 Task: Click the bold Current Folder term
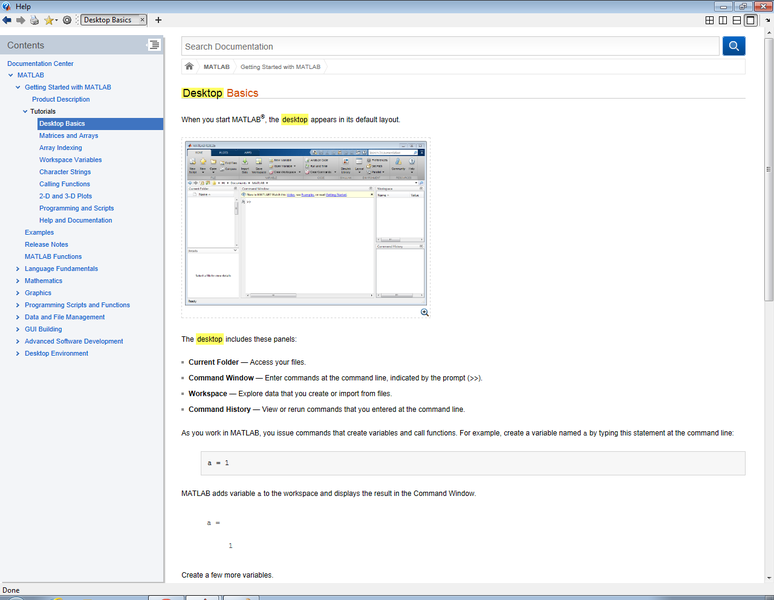tap(214, 362)
